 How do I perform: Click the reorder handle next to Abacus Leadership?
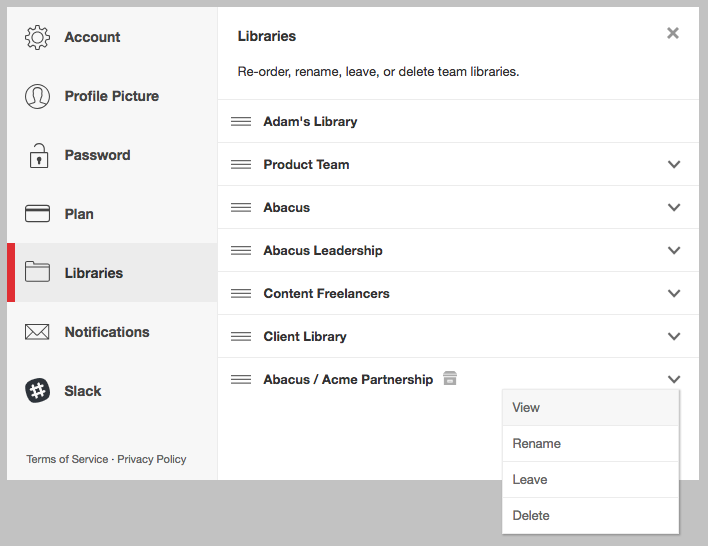(x=241, y=250)
